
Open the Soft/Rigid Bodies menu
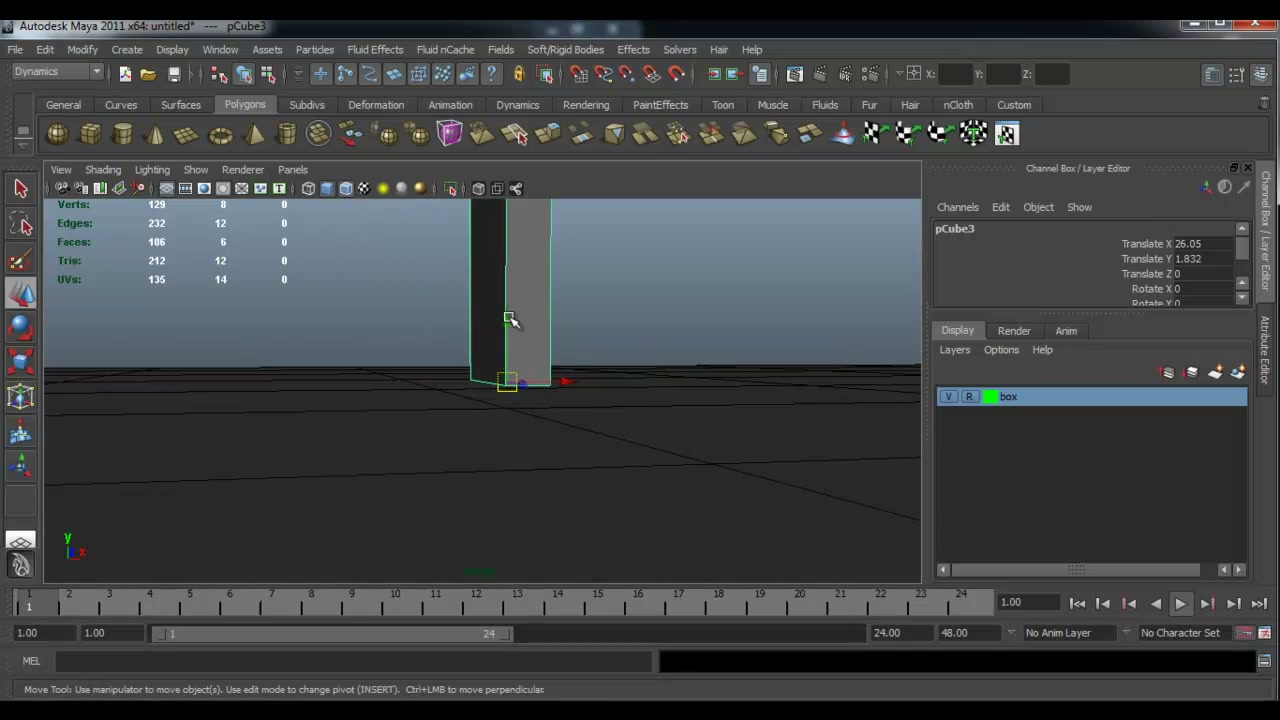pos(565,50)
